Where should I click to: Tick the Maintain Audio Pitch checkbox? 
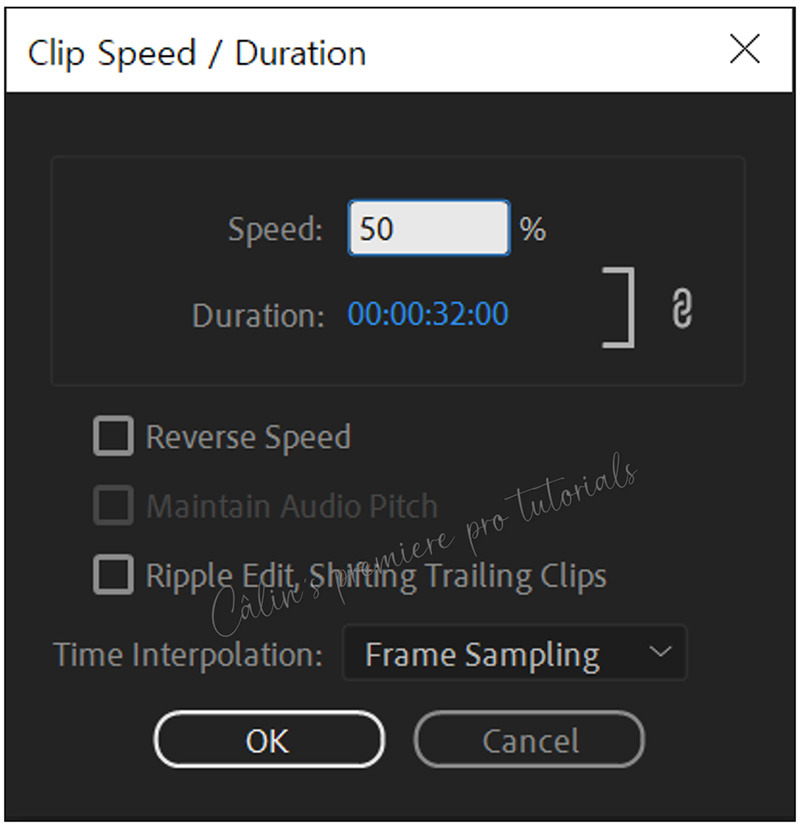[x=113, y=505]
